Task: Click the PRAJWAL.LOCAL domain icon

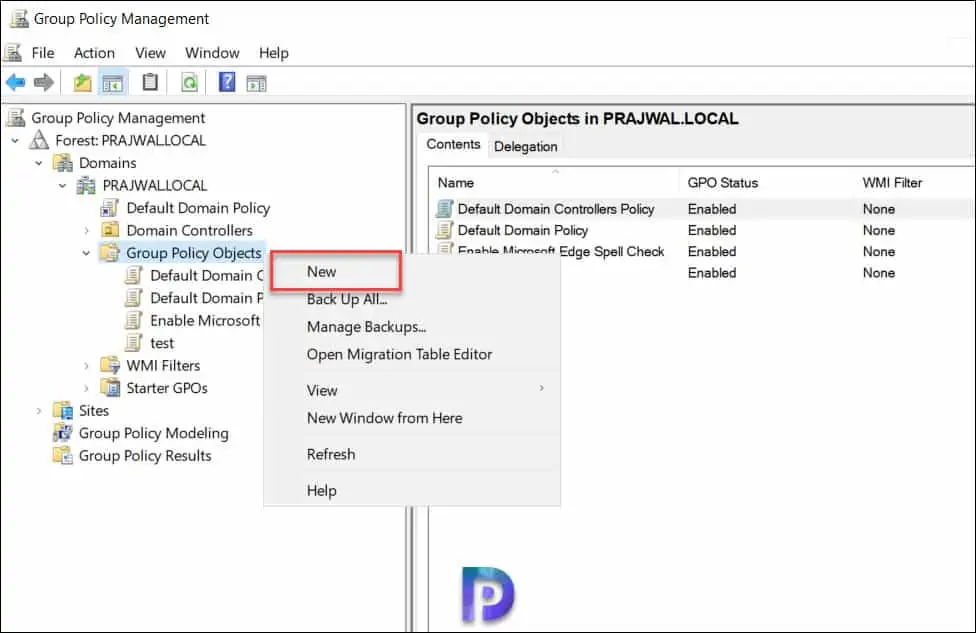Action: [x=86, y=185]
